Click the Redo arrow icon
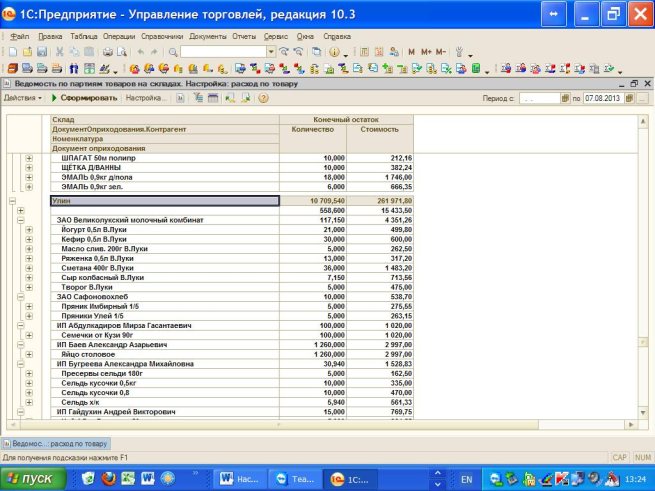Image resolution: width=655 pixels, height=491 pixels. [154, 52]
